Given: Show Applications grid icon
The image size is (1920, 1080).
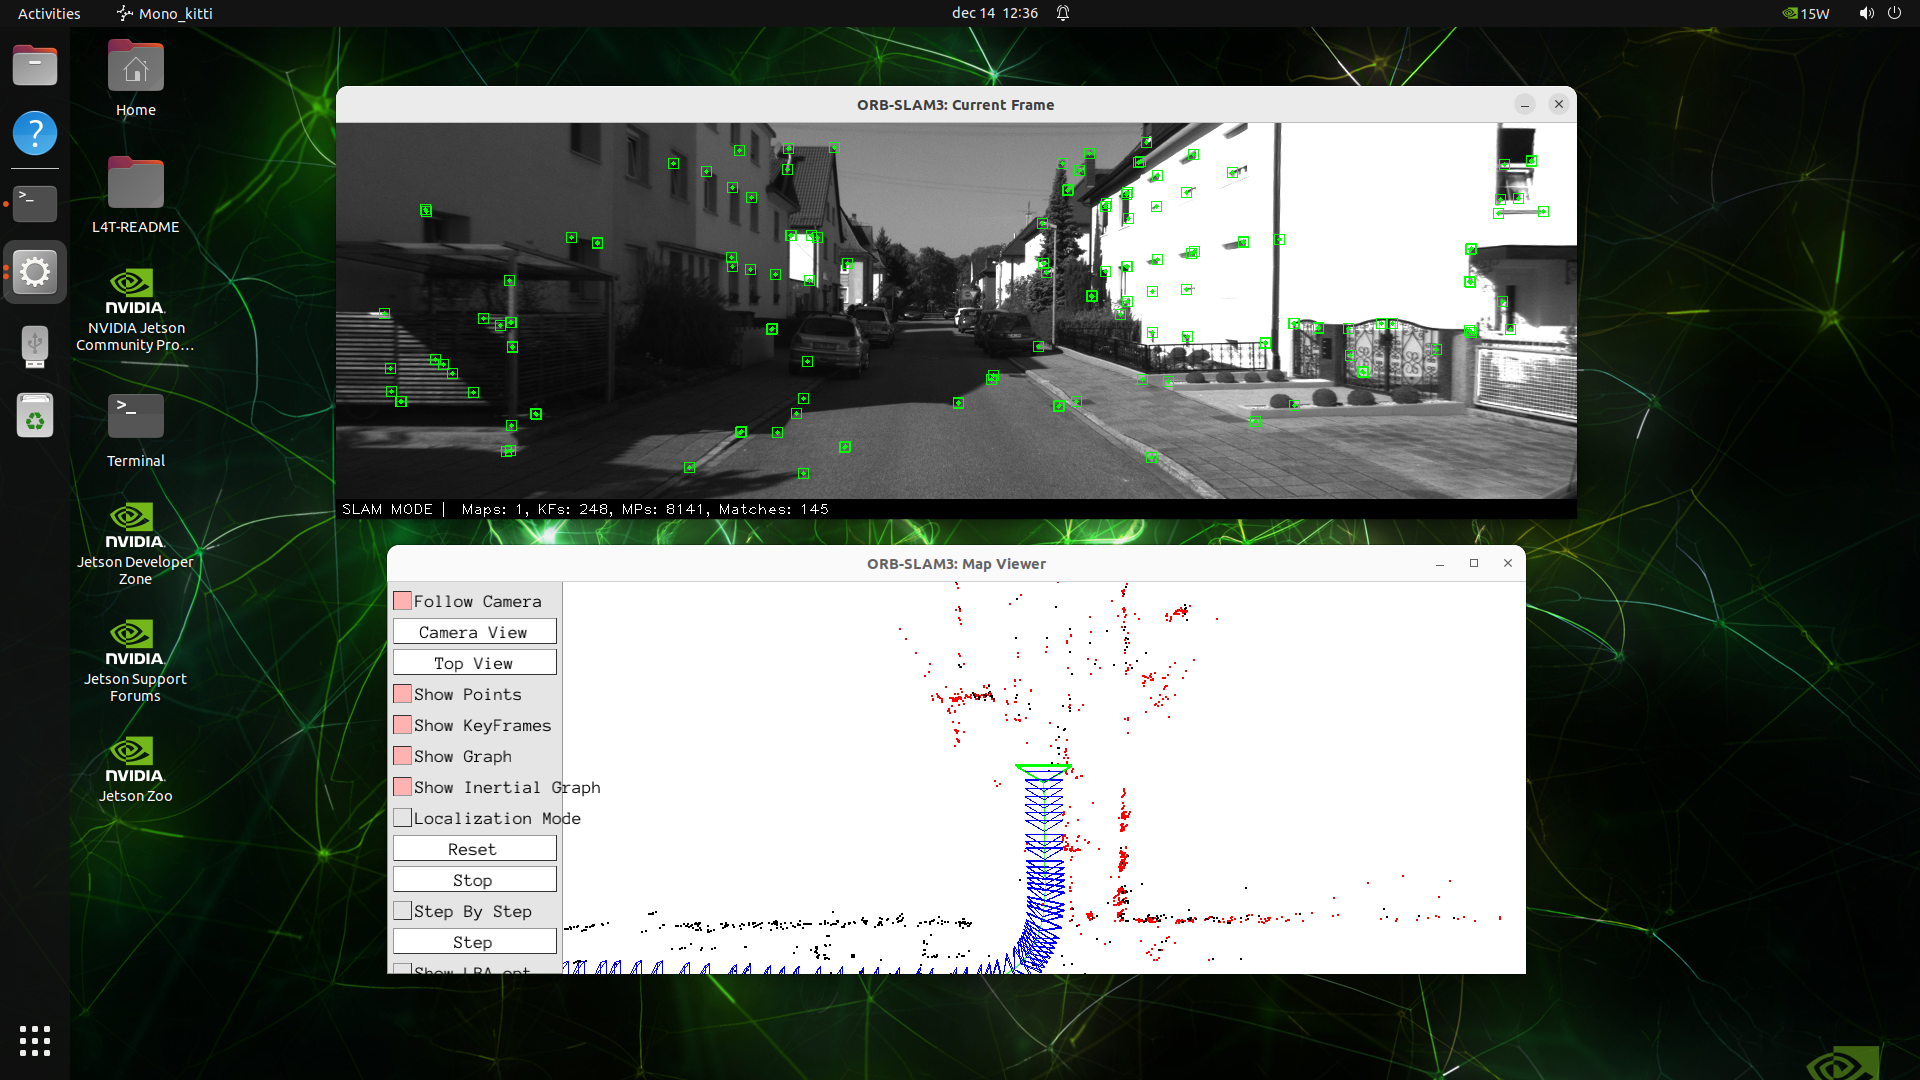Looking at the screenshot, I should pyautogui.click(x=35, y=1041).
